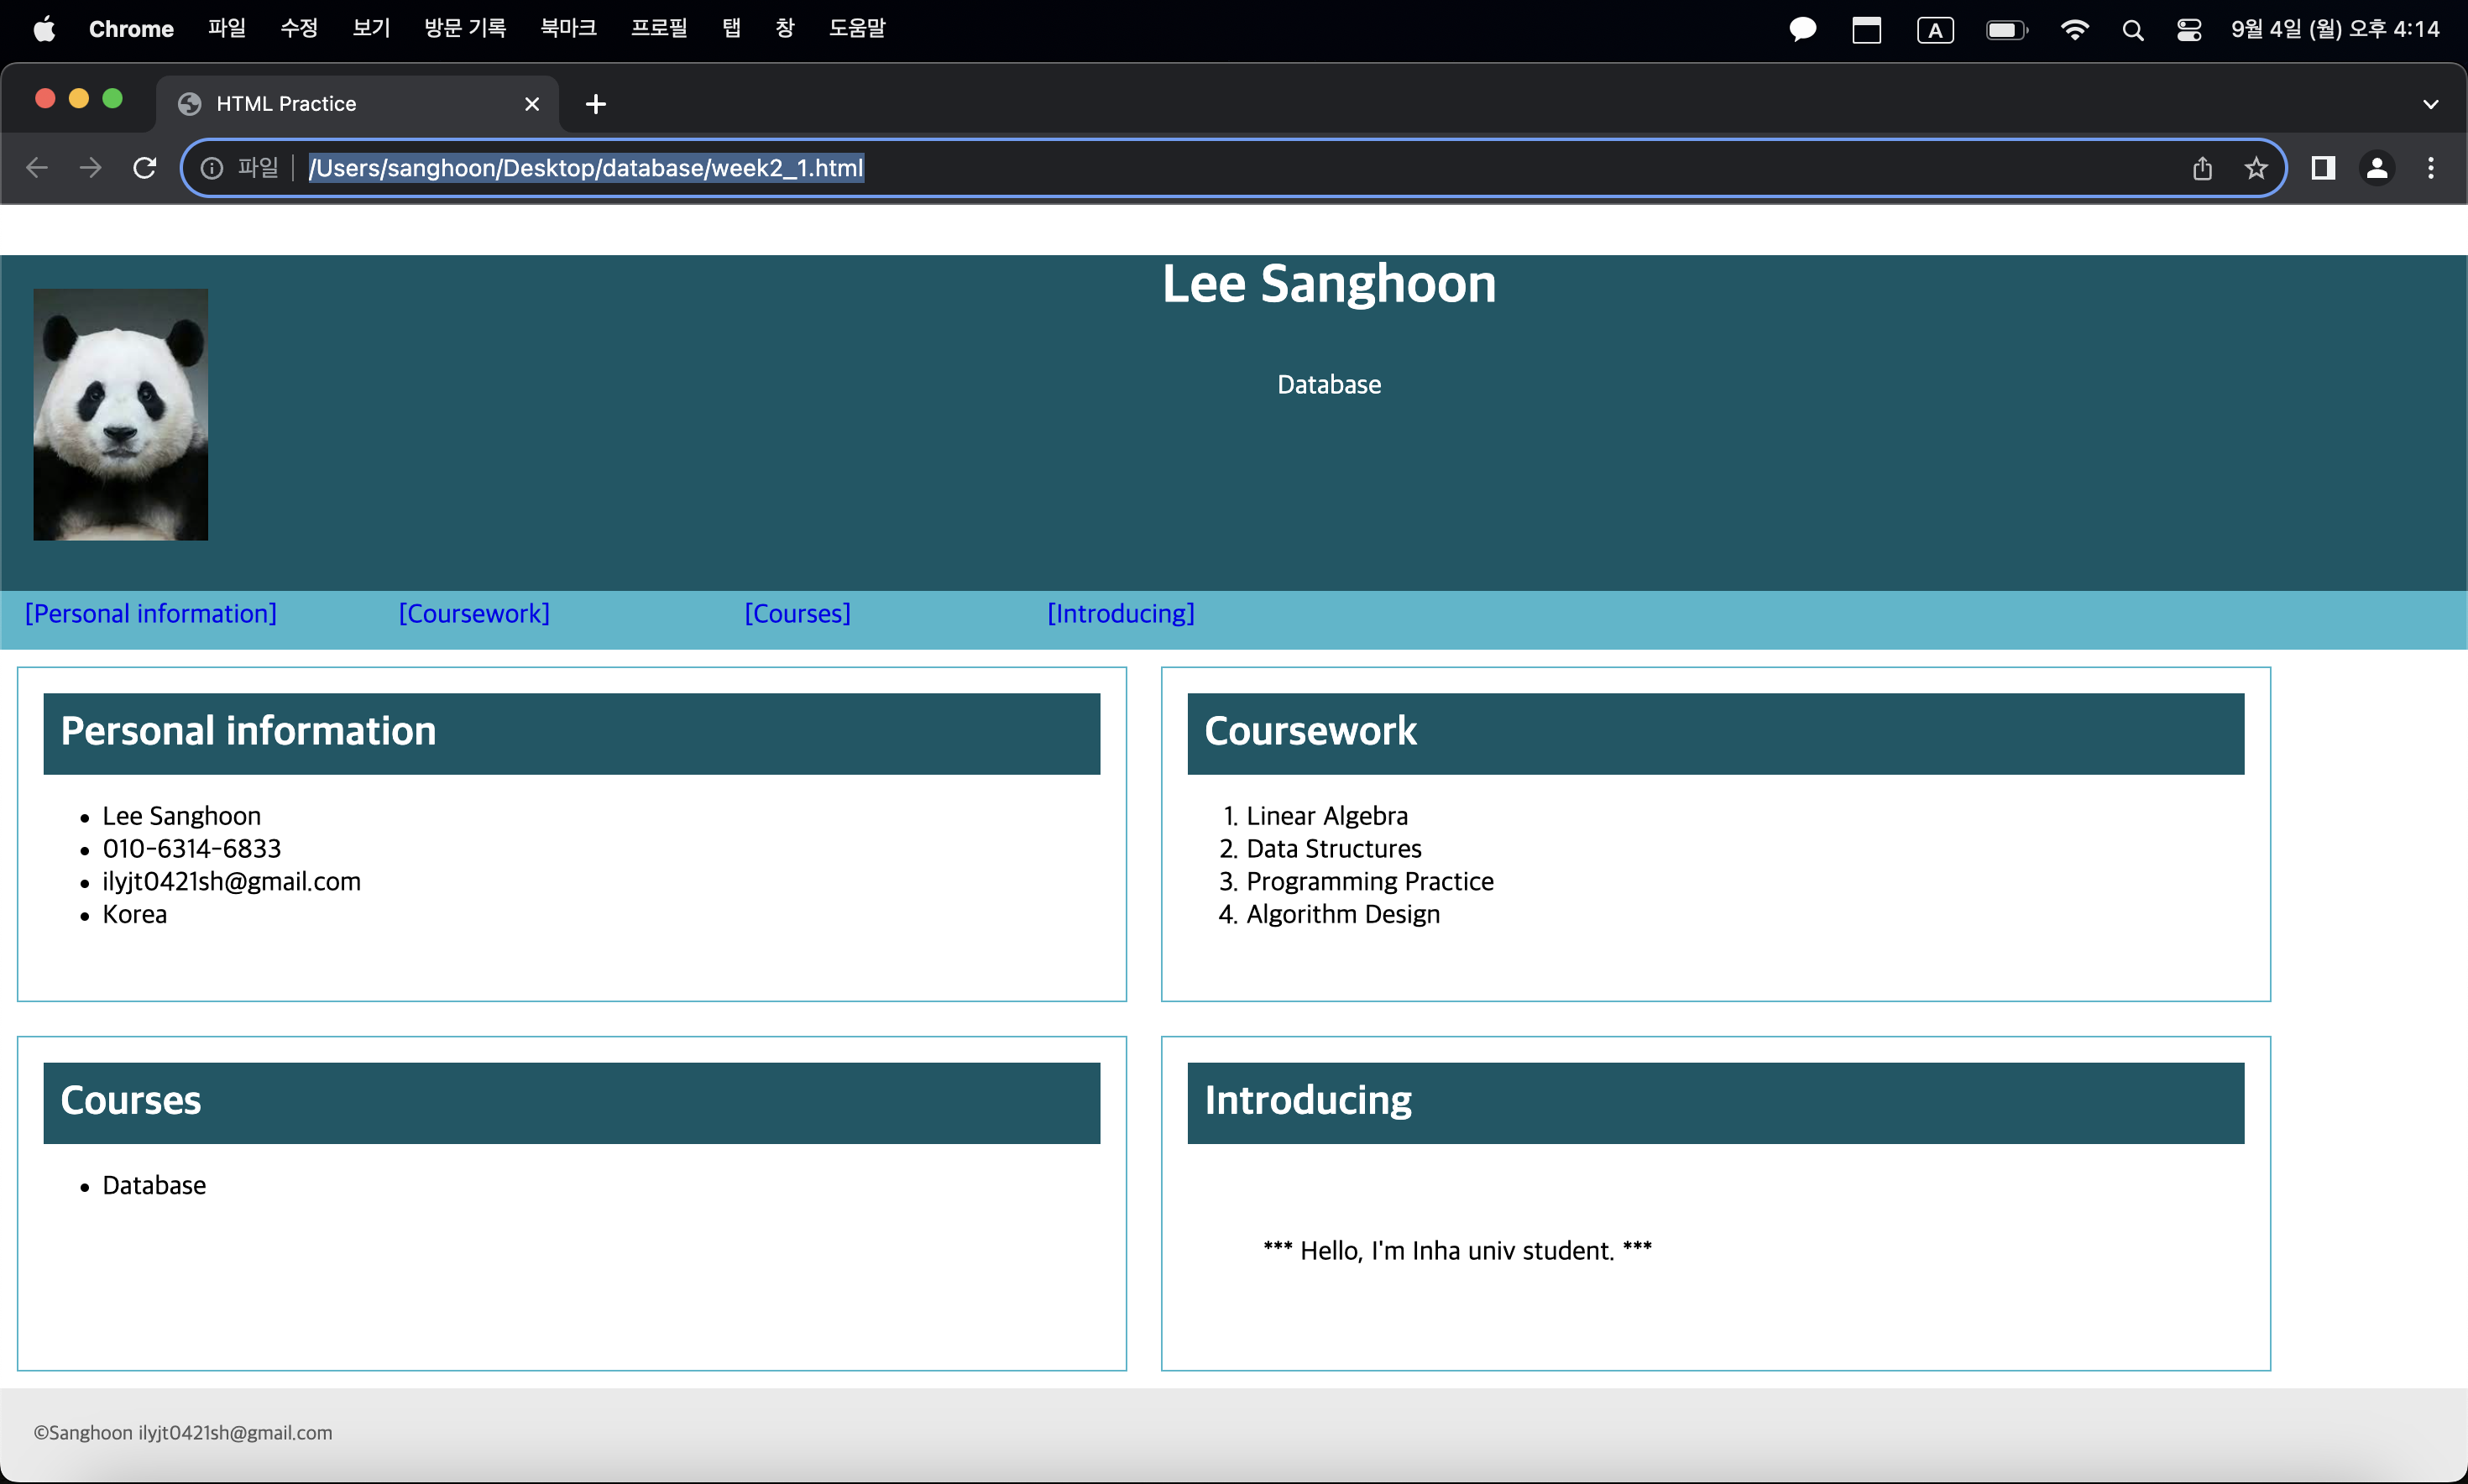The width and height of the screenshot is (2468, 1484).
Task: Click the Linear Algebra list item
Action: click(x=1327, y=816)
